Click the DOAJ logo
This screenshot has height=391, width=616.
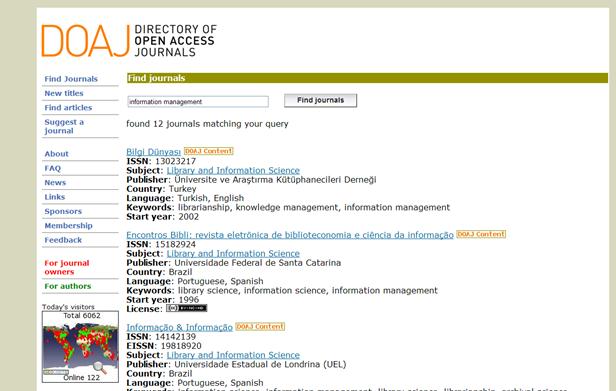(129, 40)
